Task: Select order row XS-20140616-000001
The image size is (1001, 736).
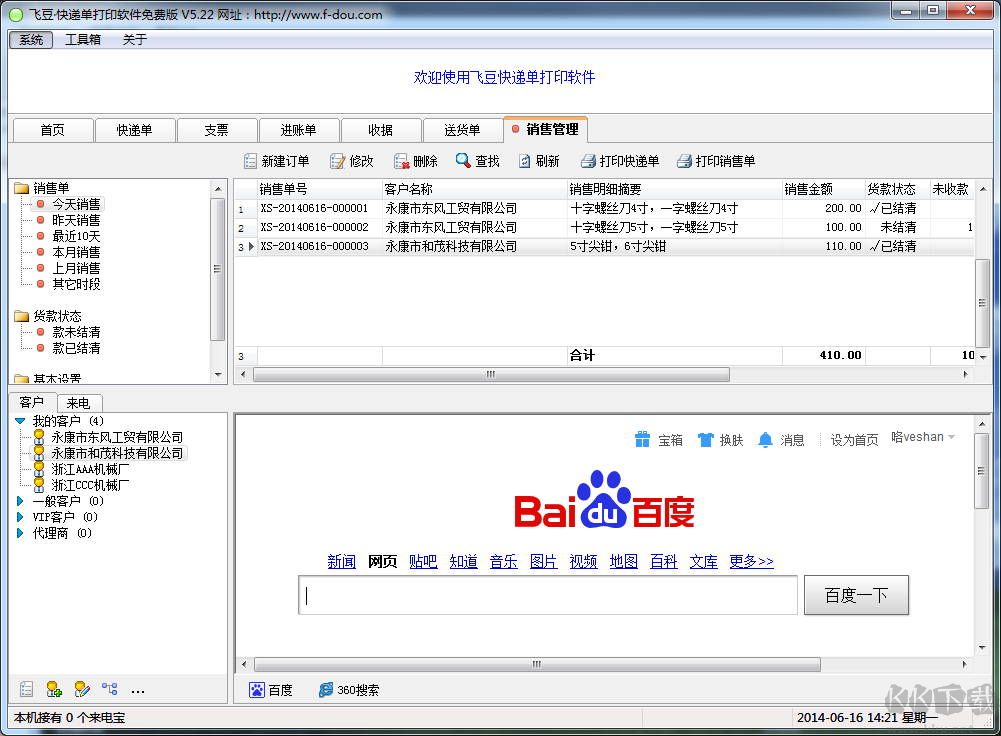Action: (604, 209)
